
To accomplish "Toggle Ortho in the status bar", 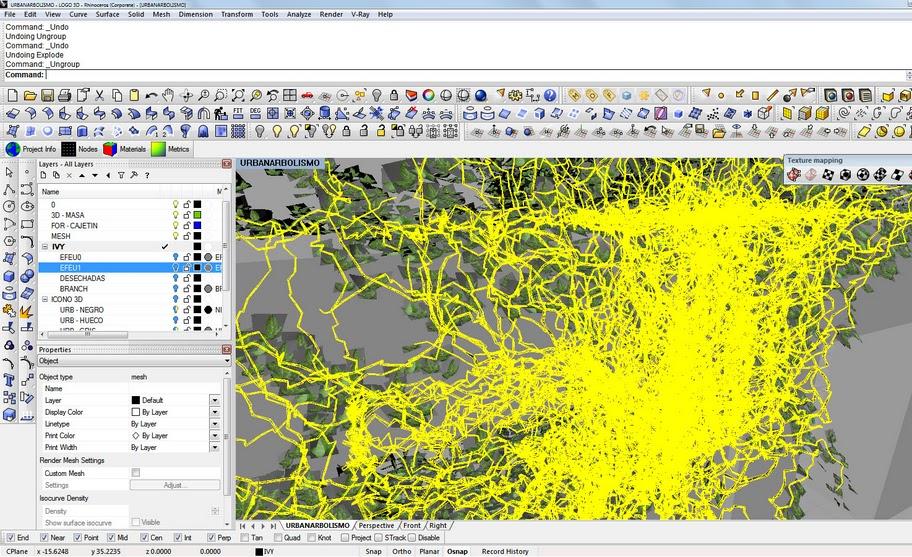I will point(401,551).
